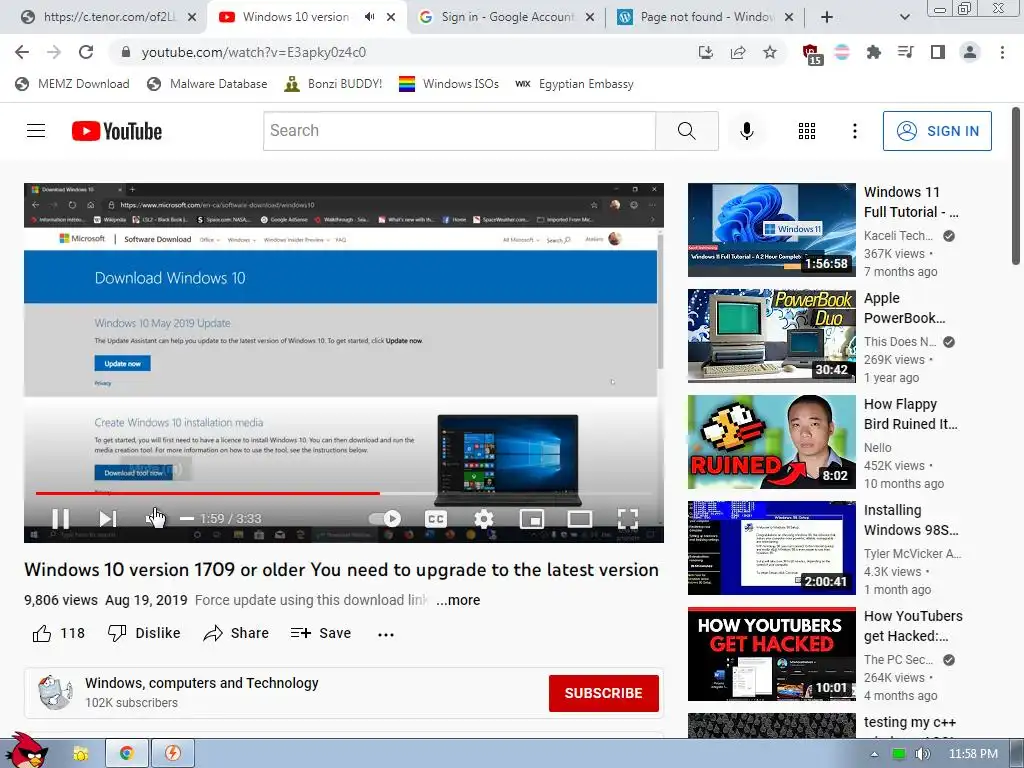The height and width of the screenshot is (768, 1024).
Task: Enter full screen mode
Action: click(x=628, y=519)
